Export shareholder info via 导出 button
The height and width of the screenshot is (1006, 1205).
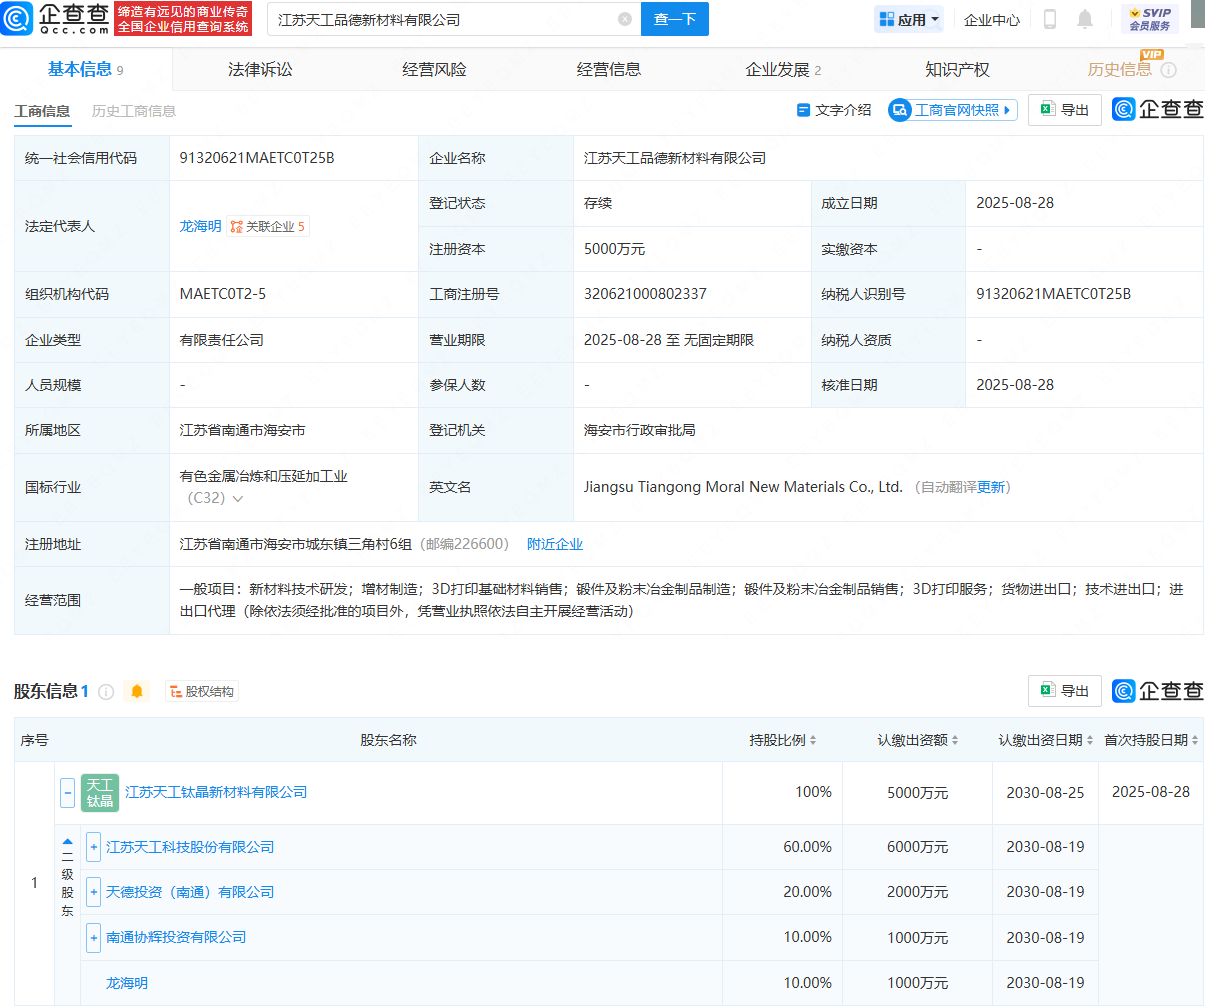click(1065, 691)
